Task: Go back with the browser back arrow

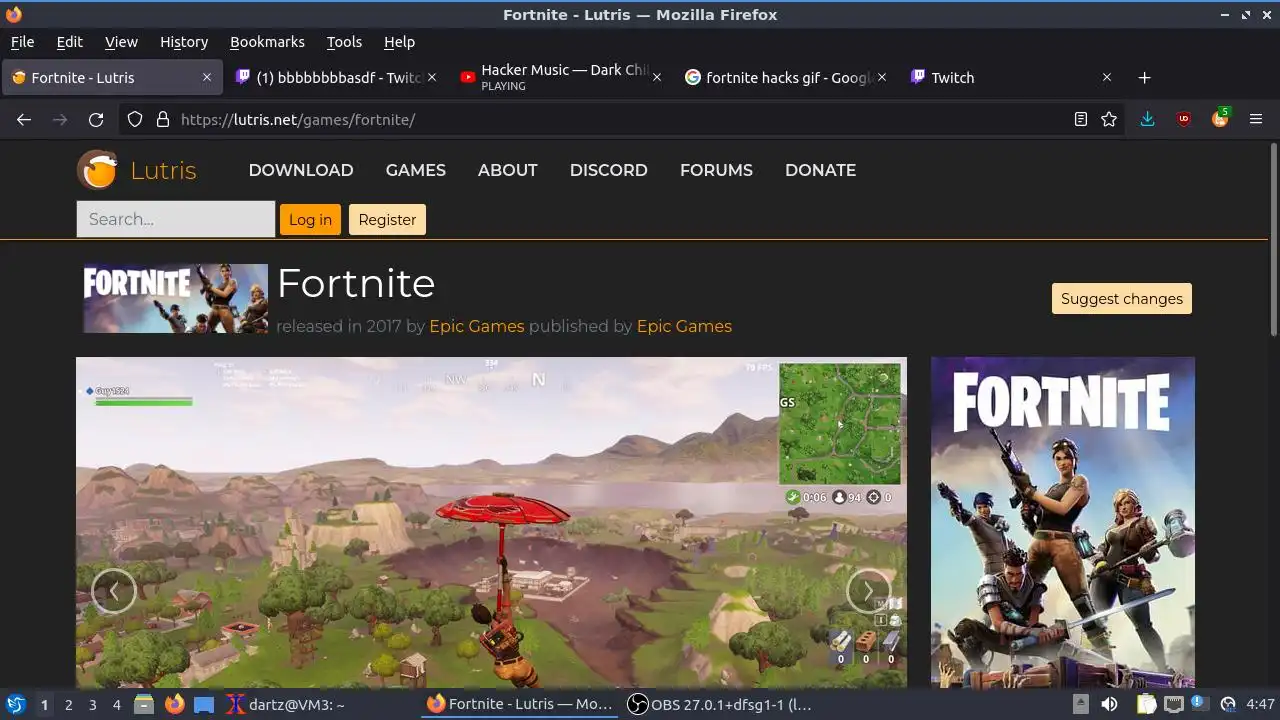Action: tap(24, 119)
